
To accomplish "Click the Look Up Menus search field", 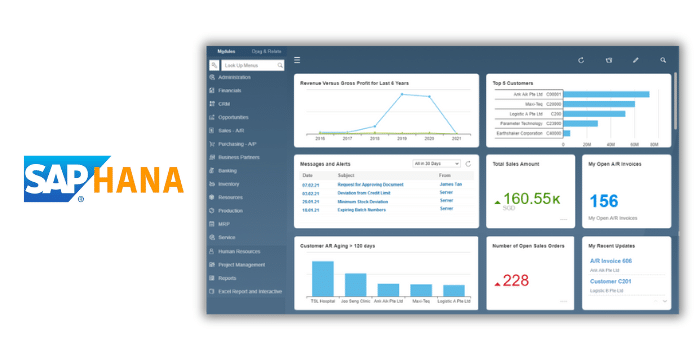I will click(253, 65).
